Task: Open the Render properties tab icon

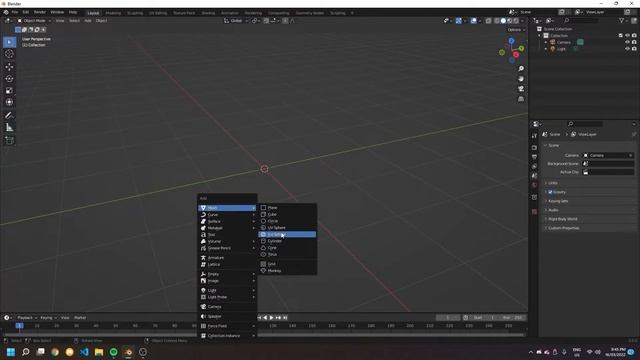Action: [x=534, y=147]
